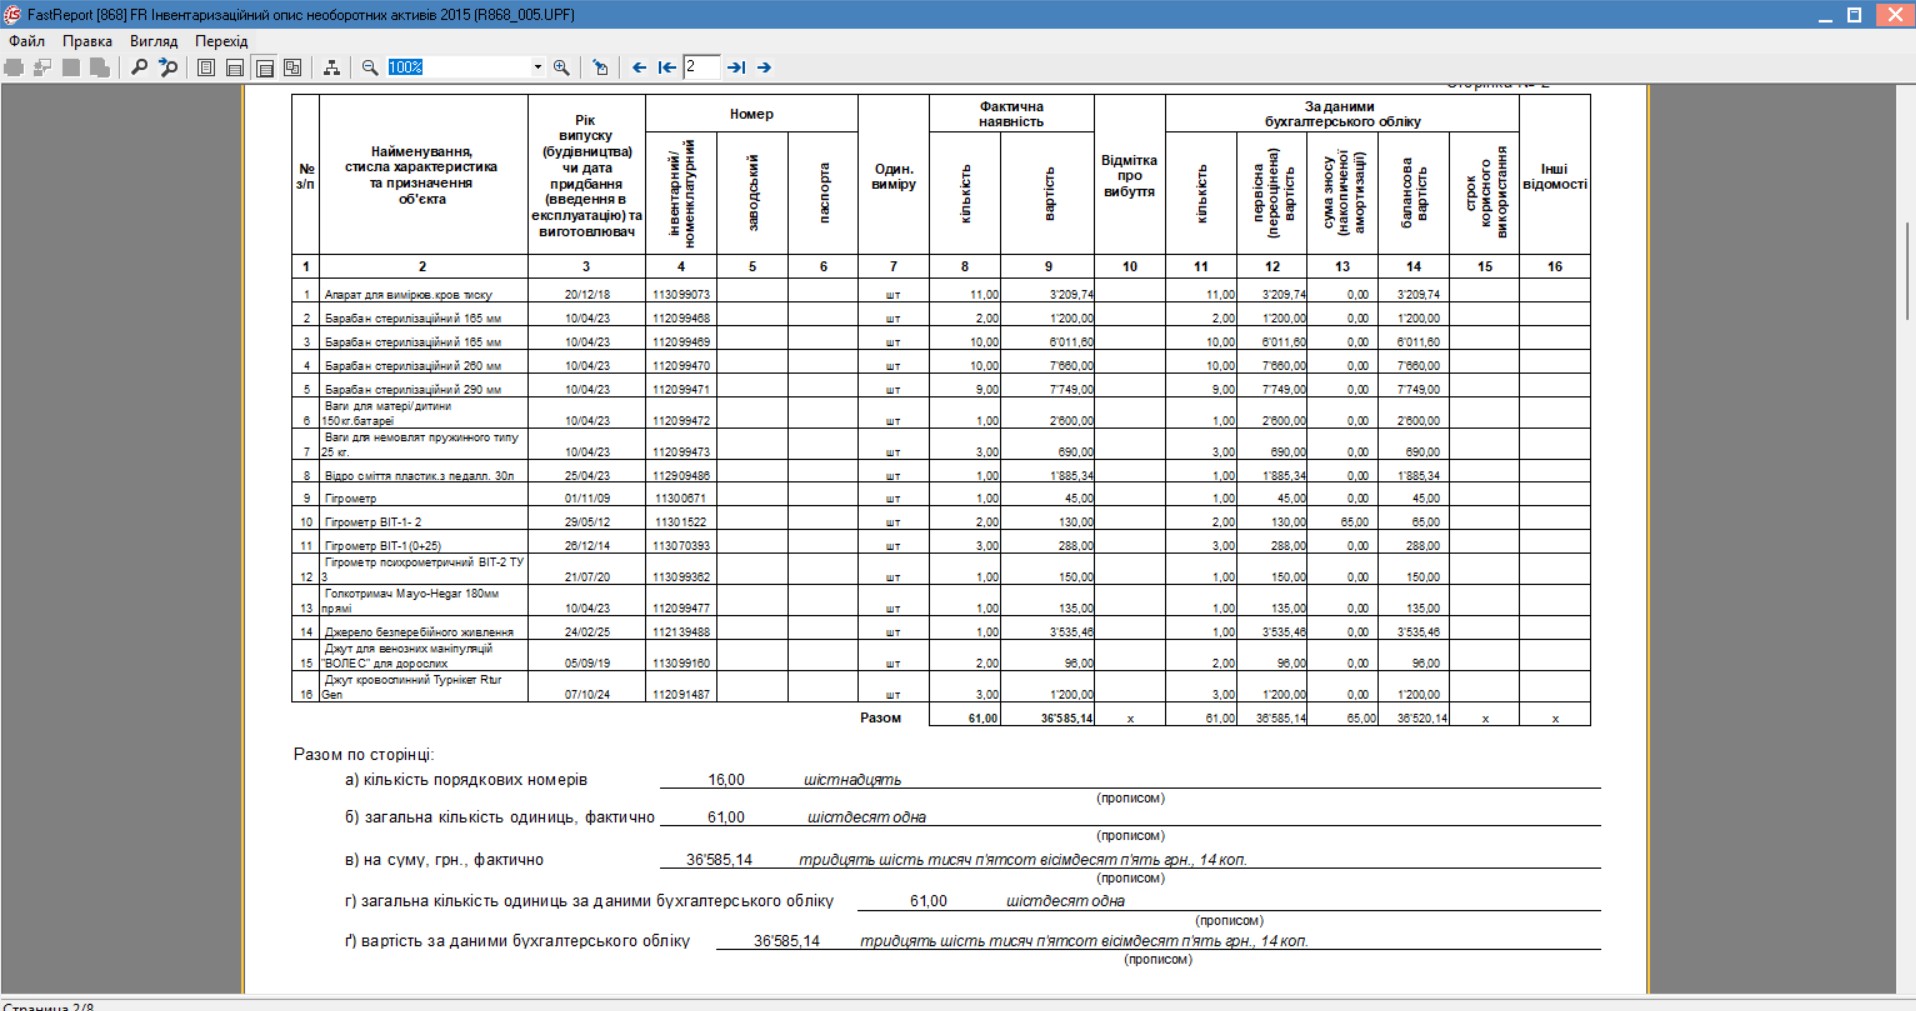Viewport: 1916px width, 1011px height.
Task: Click the page number field
Action: [701, 67]
